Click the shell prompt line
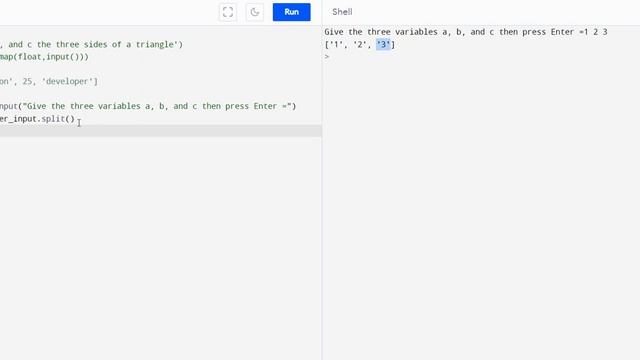 pyautogui.click(x=327, y=57)
